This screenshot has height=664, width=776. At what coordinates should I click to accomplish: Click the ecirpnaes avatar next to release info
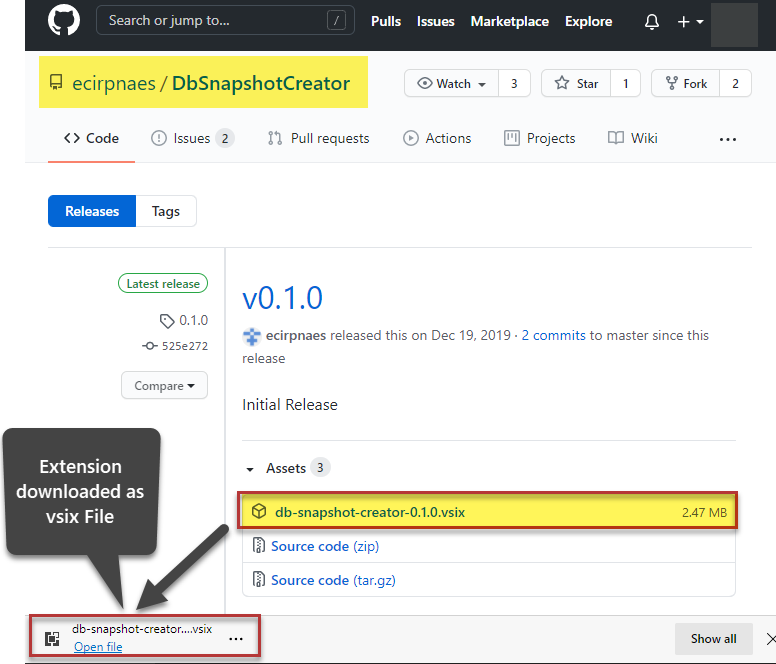[x=251, y=336]
